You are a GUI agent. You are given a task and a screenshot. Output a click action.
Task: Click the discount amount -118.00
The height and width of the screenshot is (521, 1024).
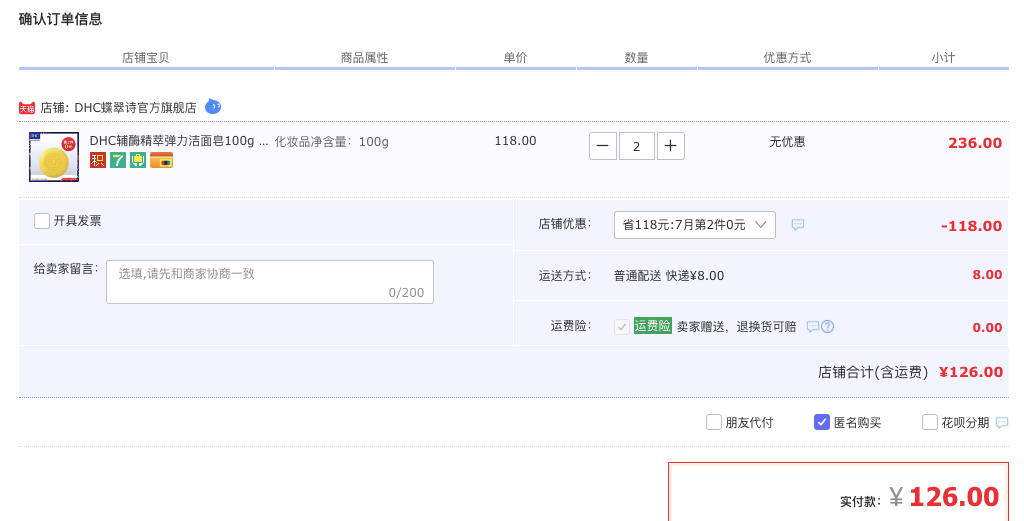[971, 226]
